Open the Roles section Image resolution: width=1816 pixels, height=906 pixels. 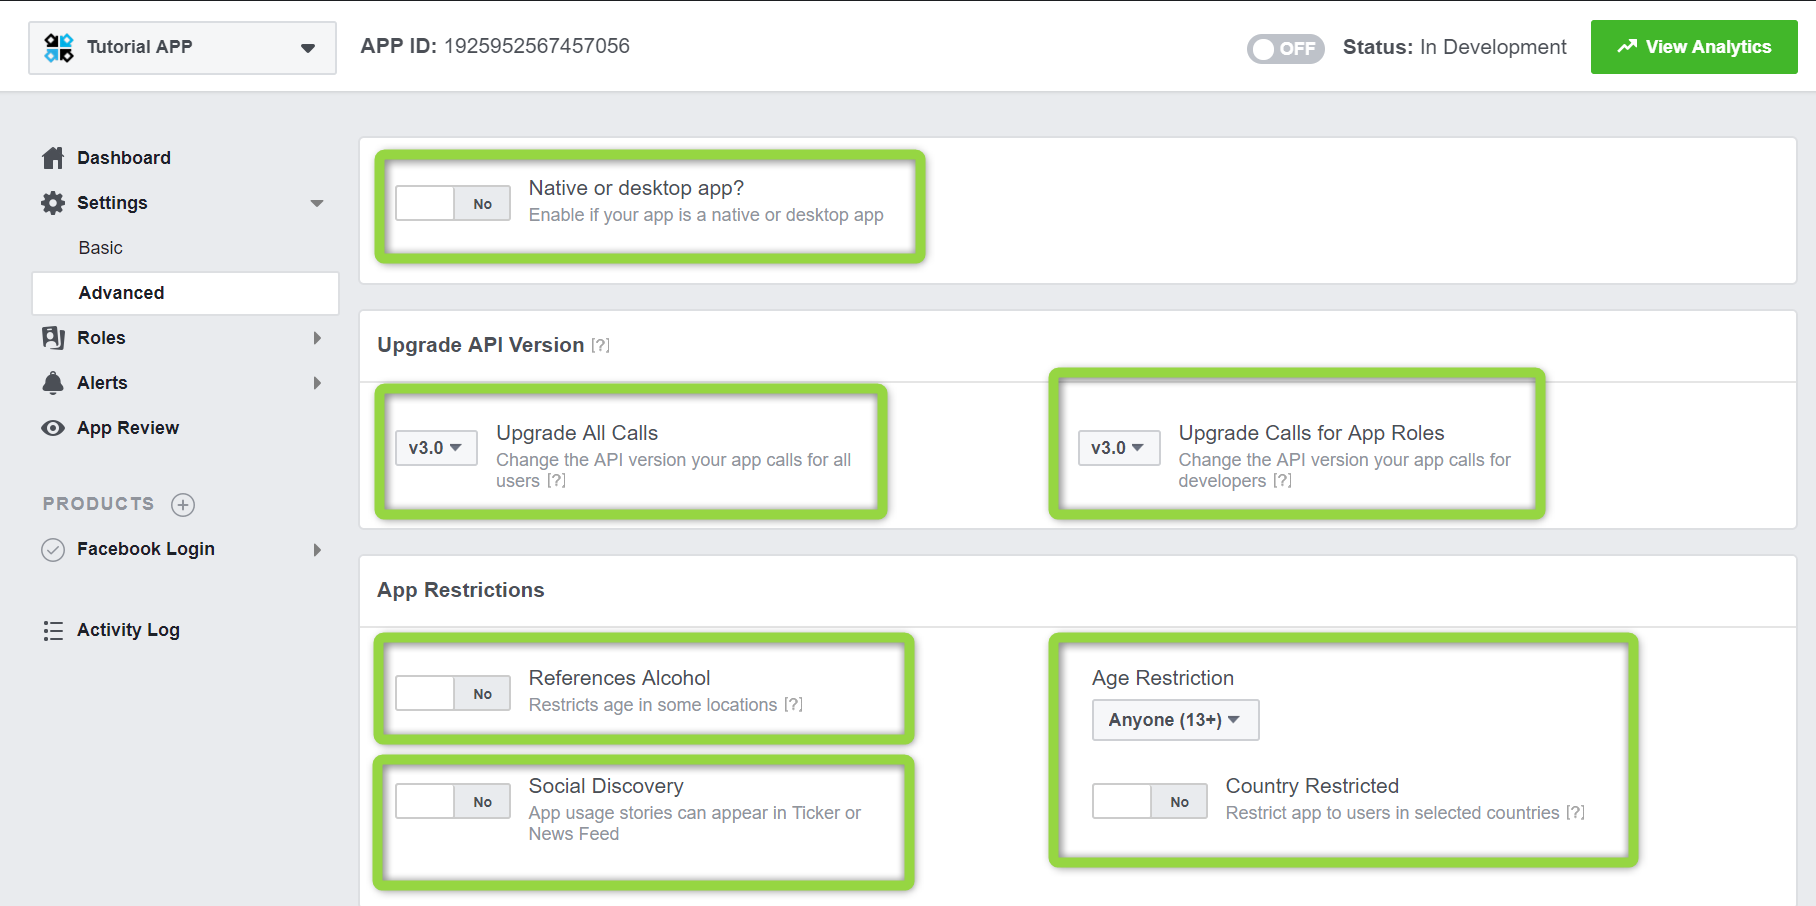click(101, 338)
